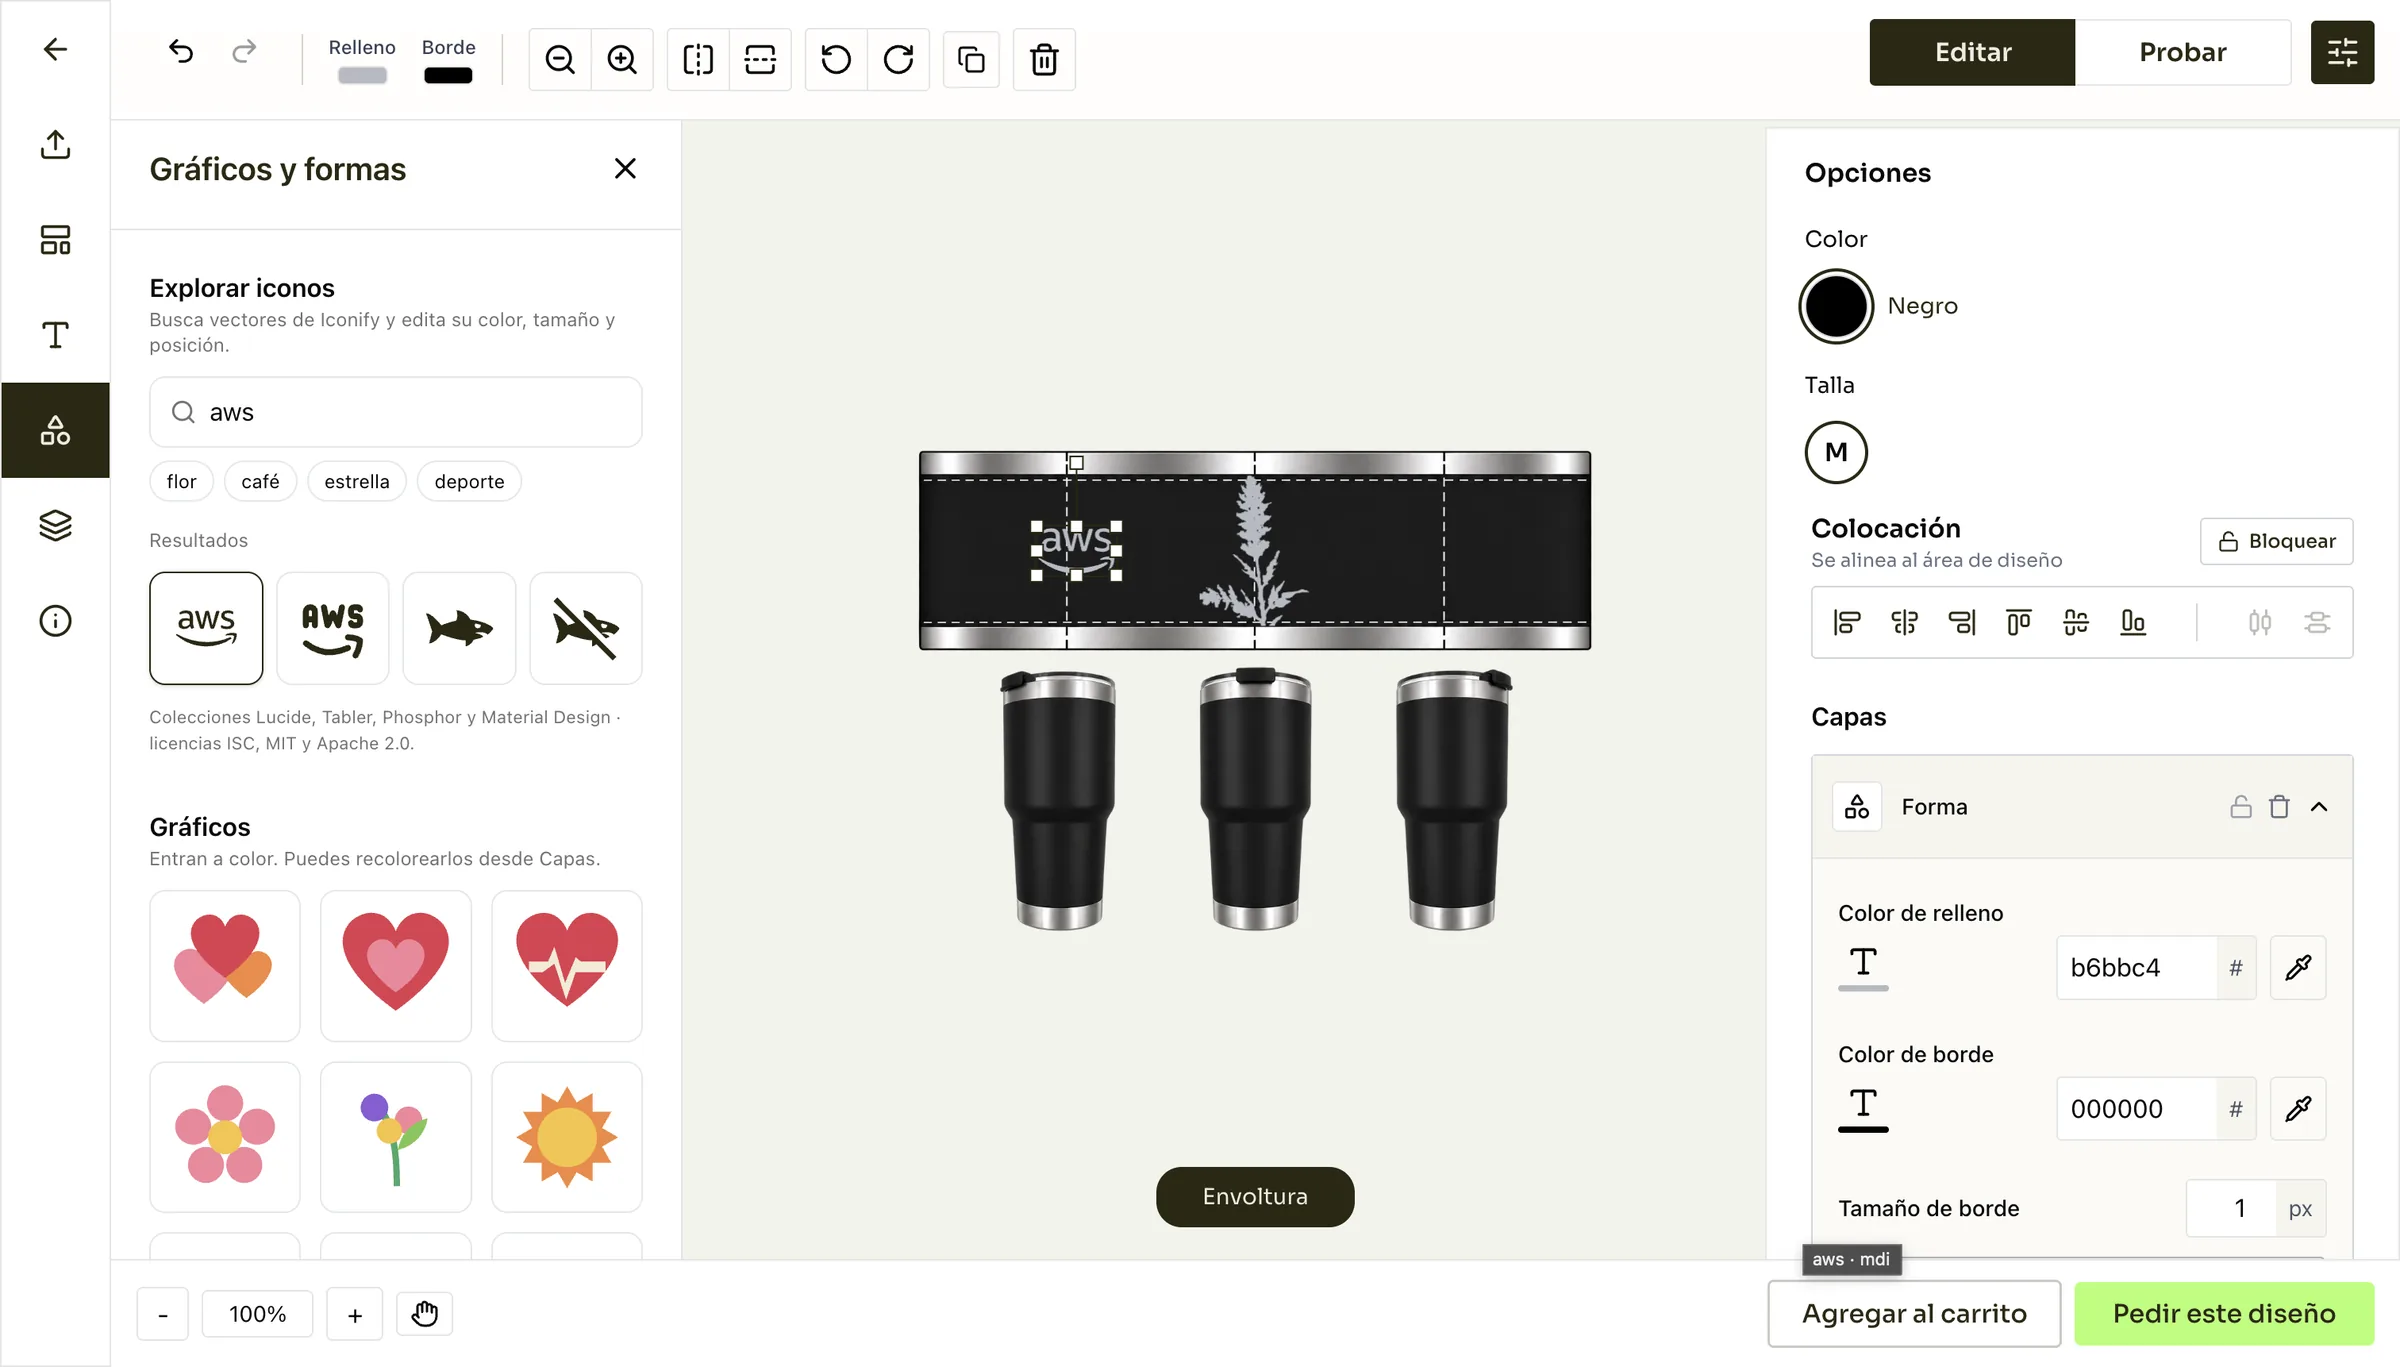Screen dimensions: 2400x1367
Task: Select the Negro color swatch
Action: [1836, 306]
